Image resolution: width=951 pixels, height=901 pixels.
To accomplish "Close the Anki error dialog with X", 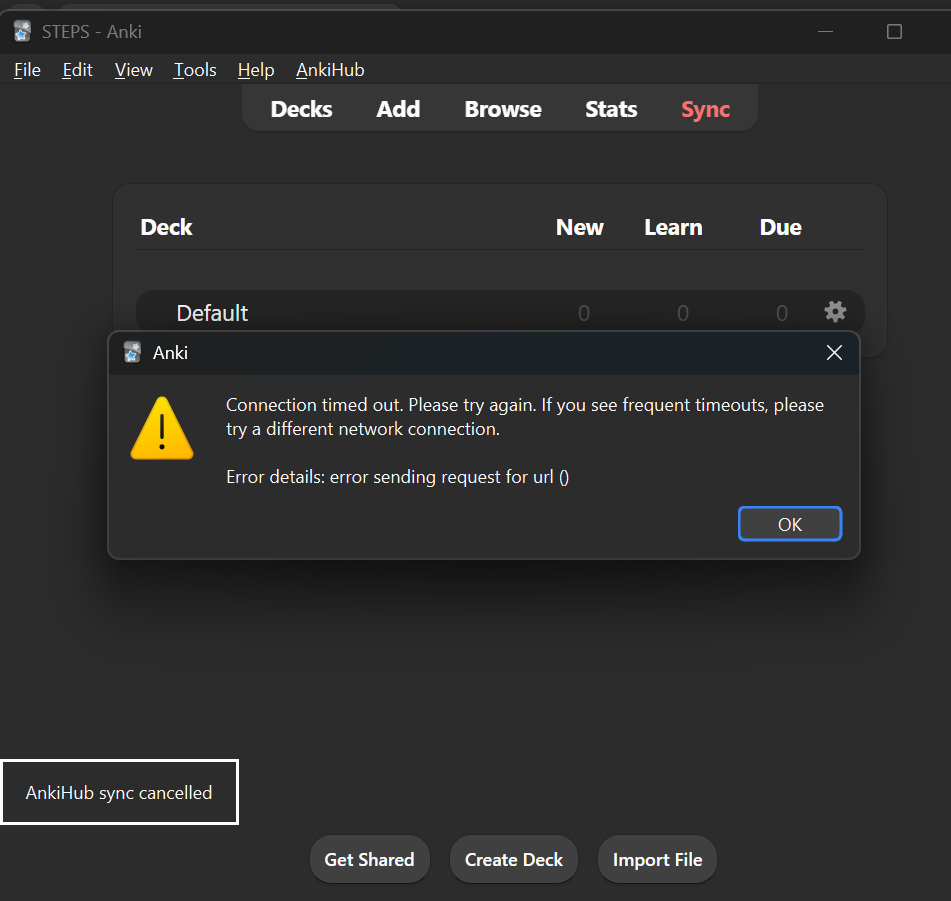I will point(834,352).
